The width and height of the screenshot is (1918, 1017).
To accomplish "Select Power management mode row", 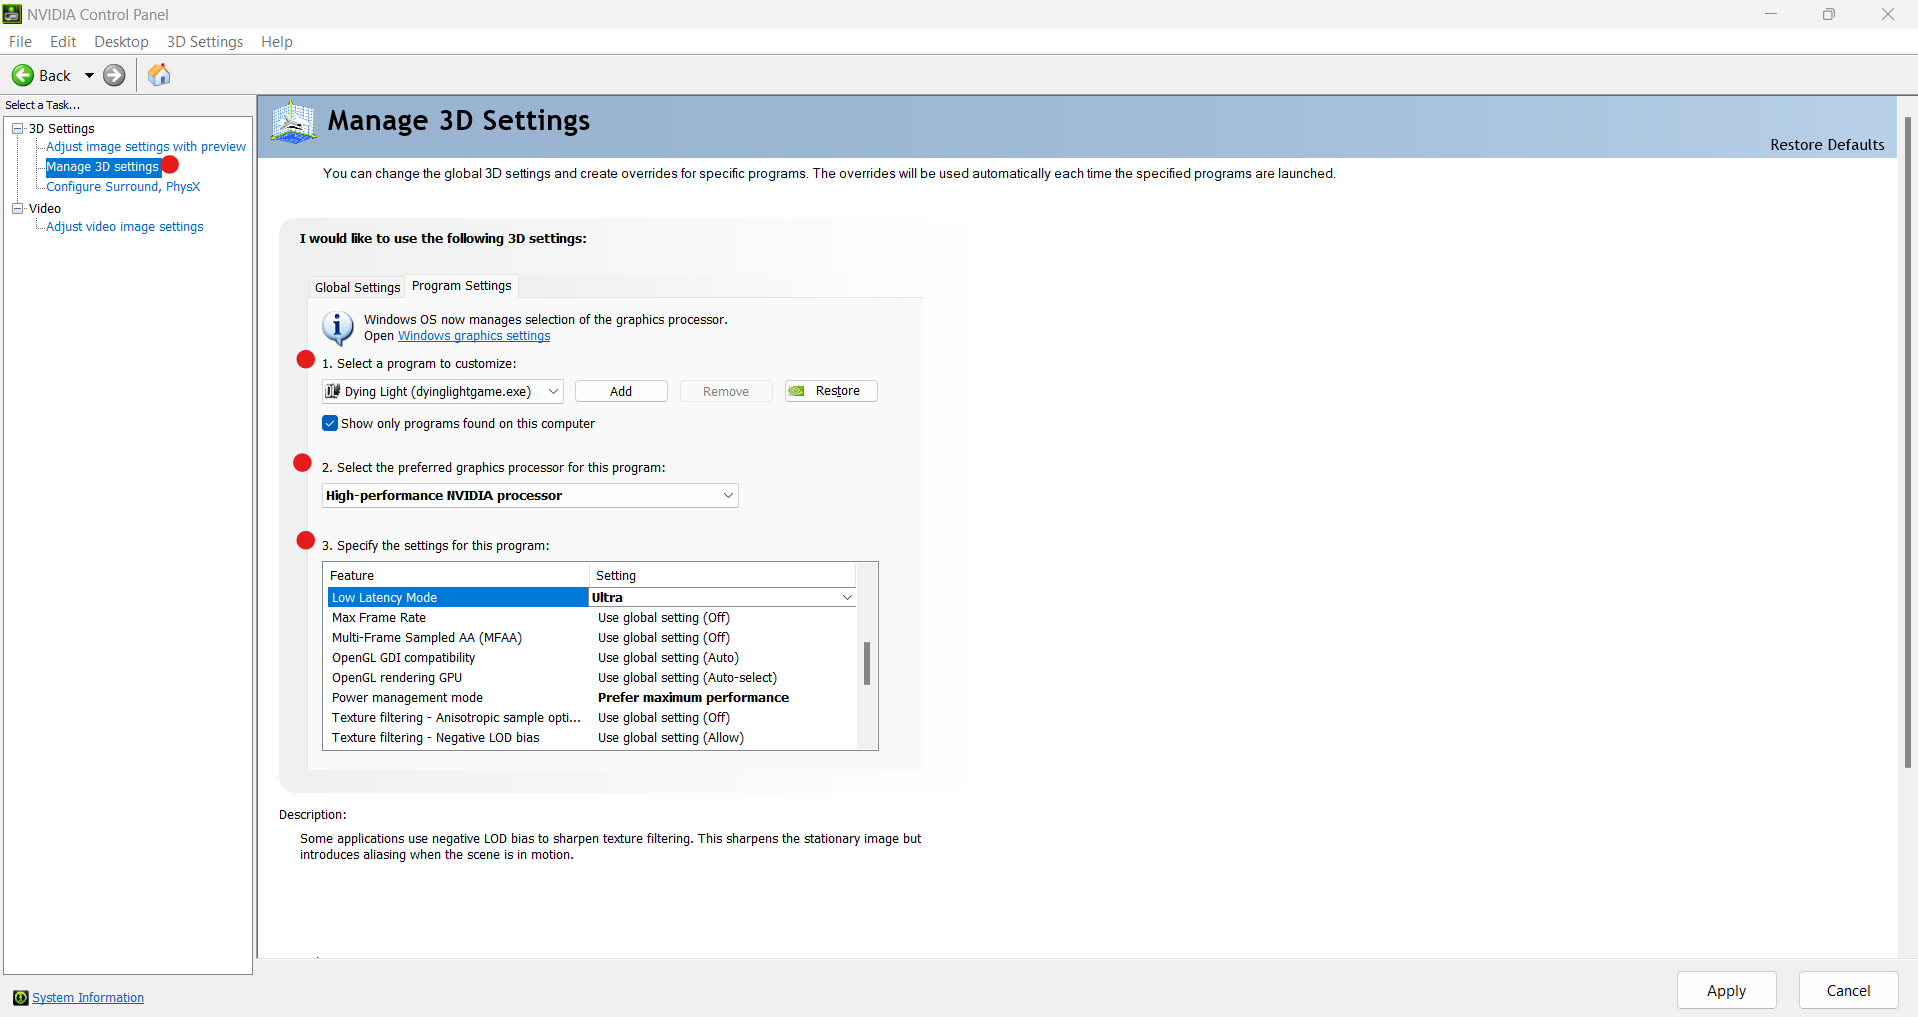I will tap(592, 698).
